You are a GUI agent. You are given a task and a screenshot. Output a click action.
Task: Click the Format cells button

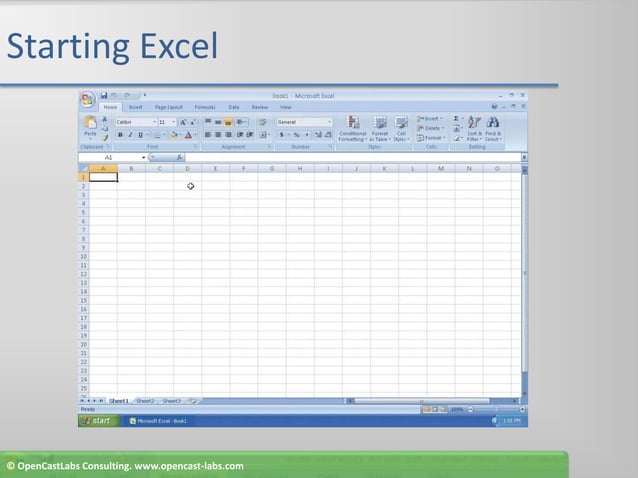(x=431, y=138)
